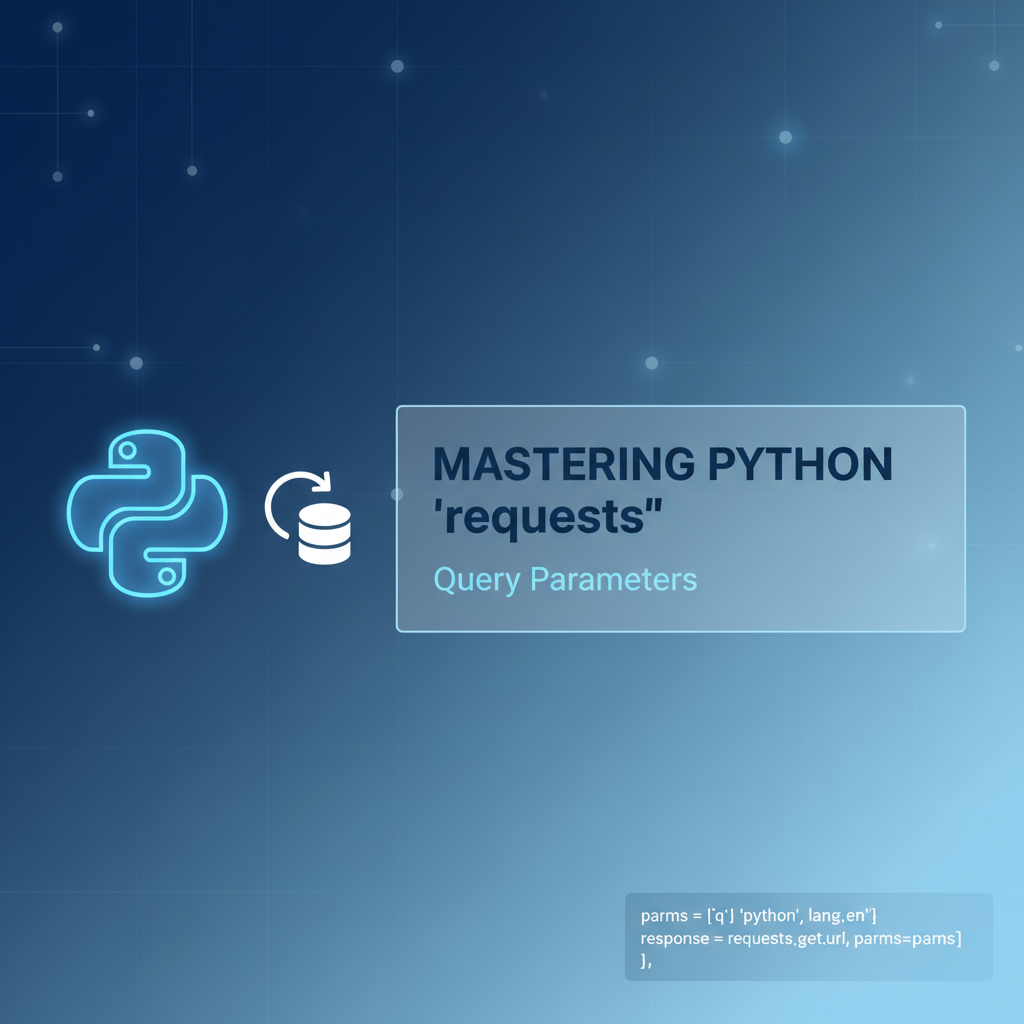
Task: Click the database cylinder icon
Action: 325,535
